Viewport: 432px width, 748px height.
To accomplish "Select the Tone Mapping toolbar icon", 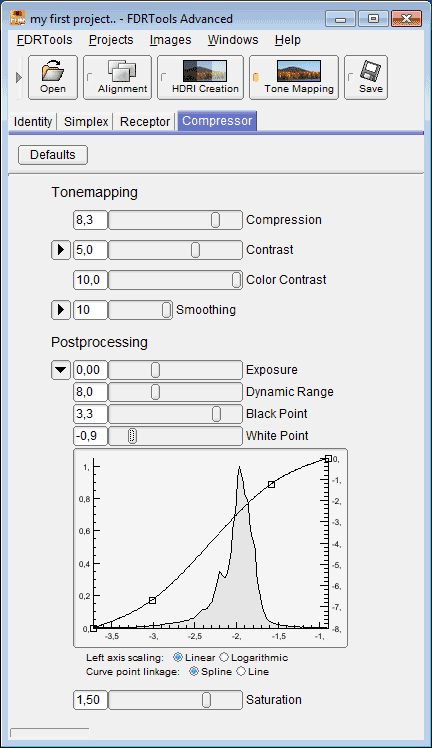I will point(294,77).
